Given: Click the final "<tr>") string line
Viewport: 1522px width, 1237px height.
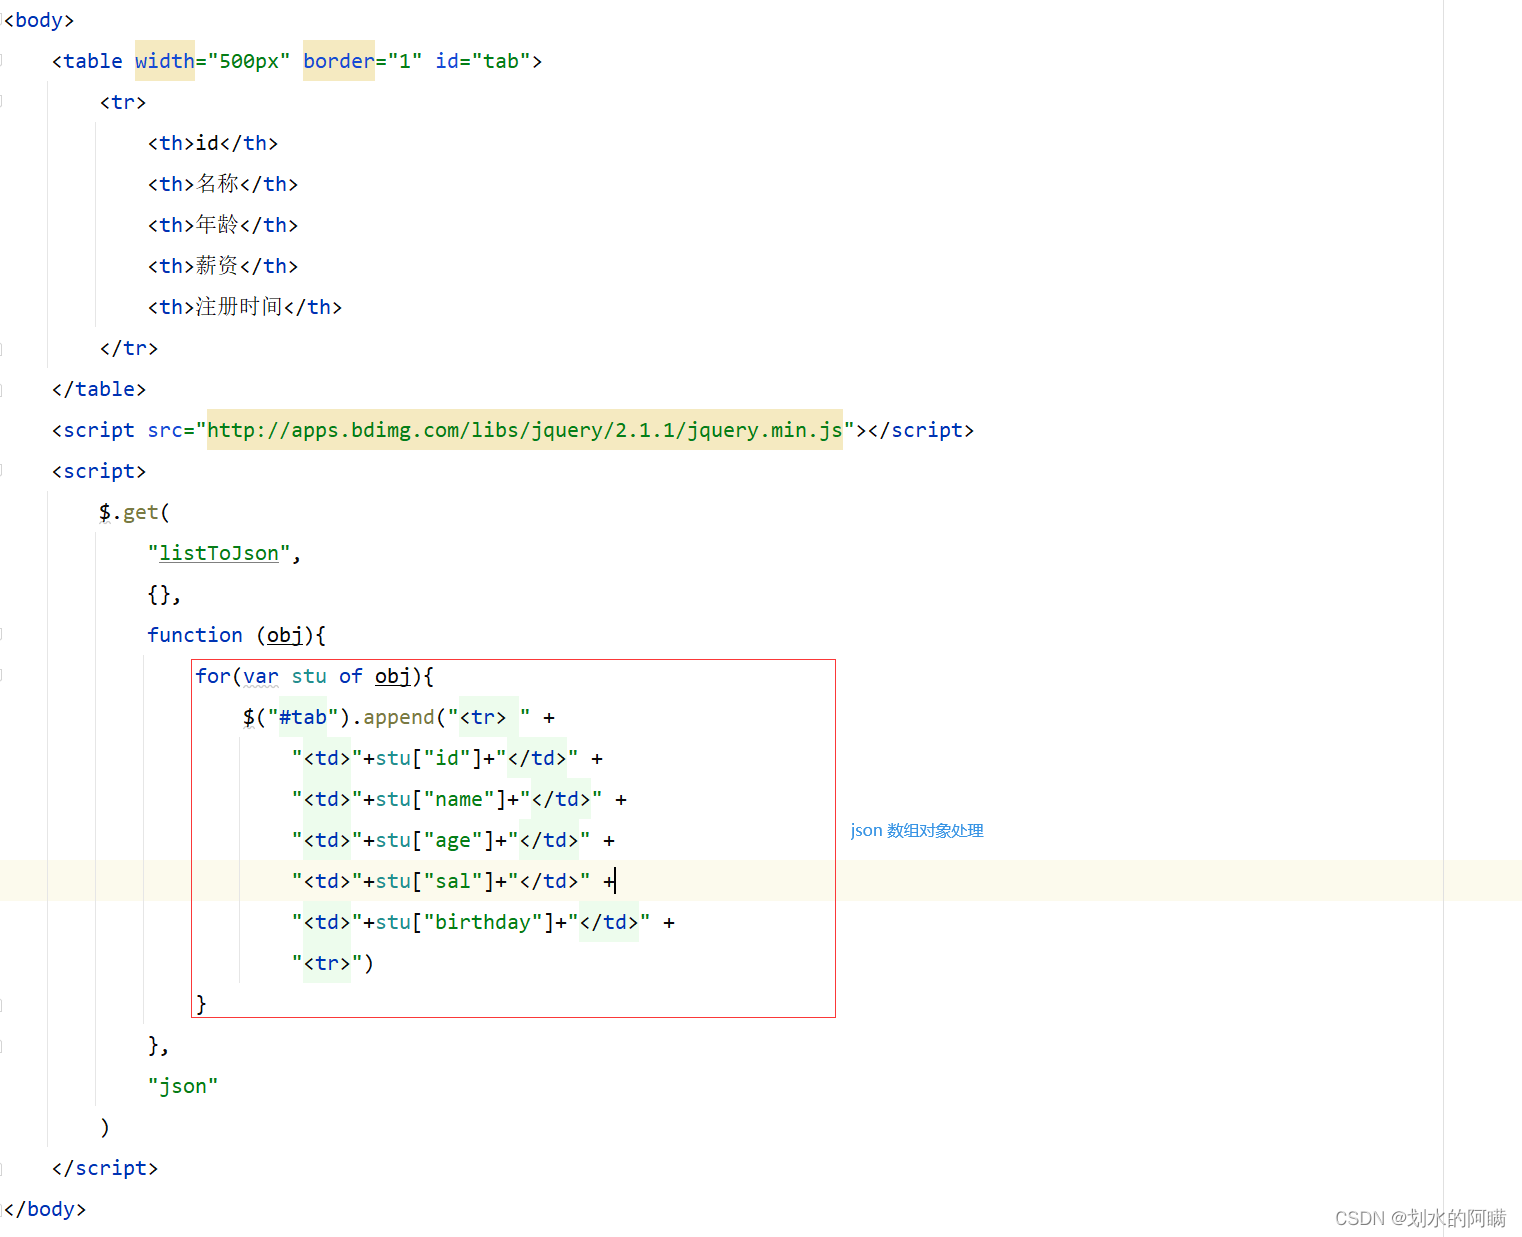Looking at the screenshot, I should coord(333,963).
